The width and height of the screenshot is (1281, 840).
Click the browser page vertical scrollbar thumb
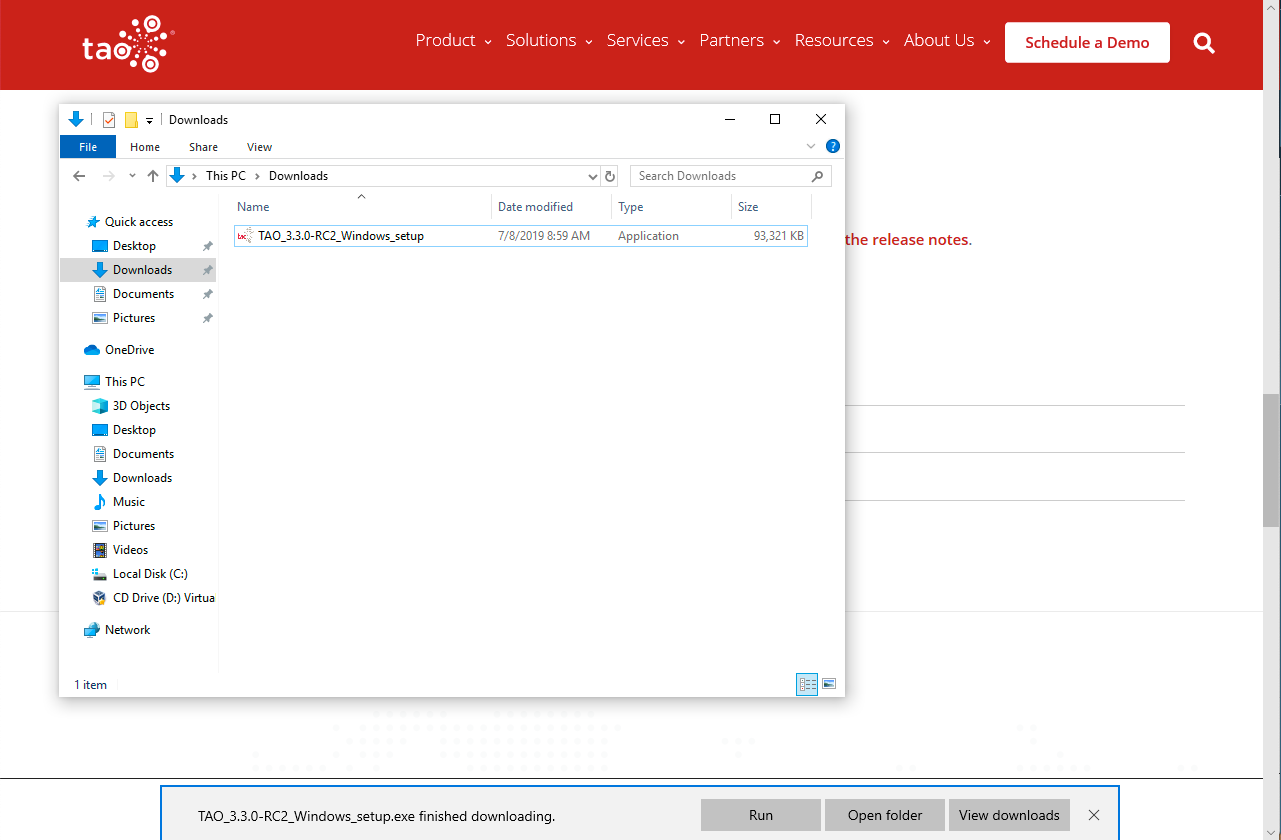point(1271,460)
